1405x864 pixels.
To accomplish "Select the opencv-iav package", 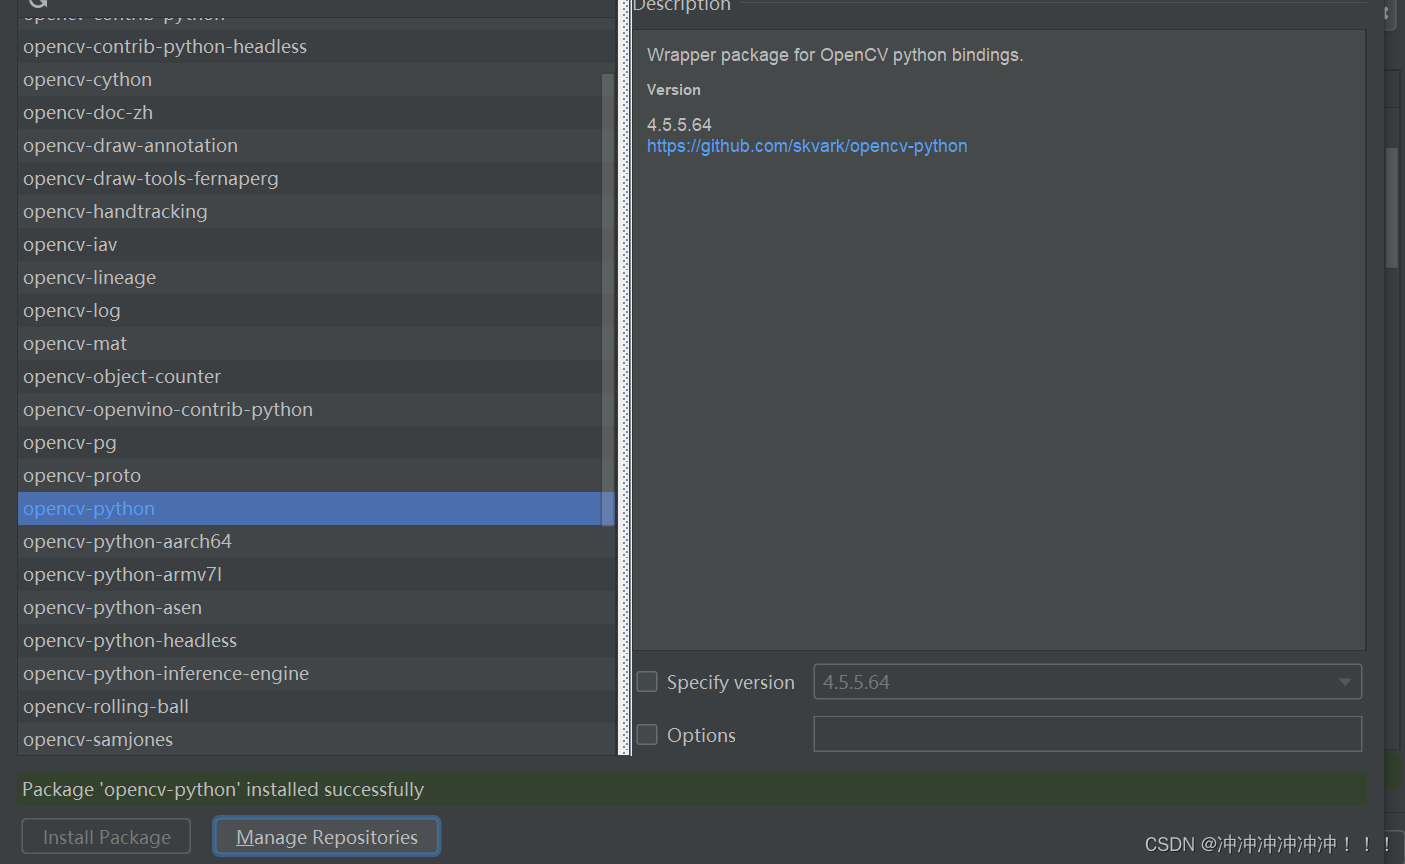I will tap(317, 244).
